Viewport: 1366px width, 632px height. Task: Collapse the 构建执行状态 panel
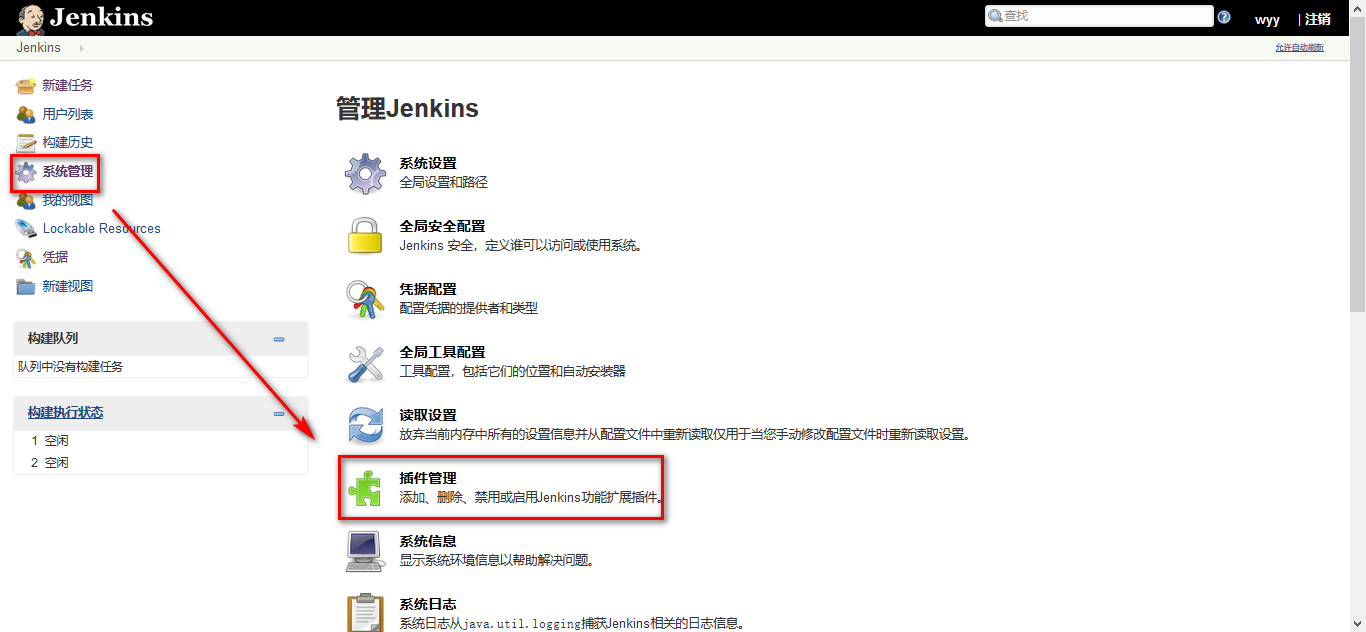(279, 413)
